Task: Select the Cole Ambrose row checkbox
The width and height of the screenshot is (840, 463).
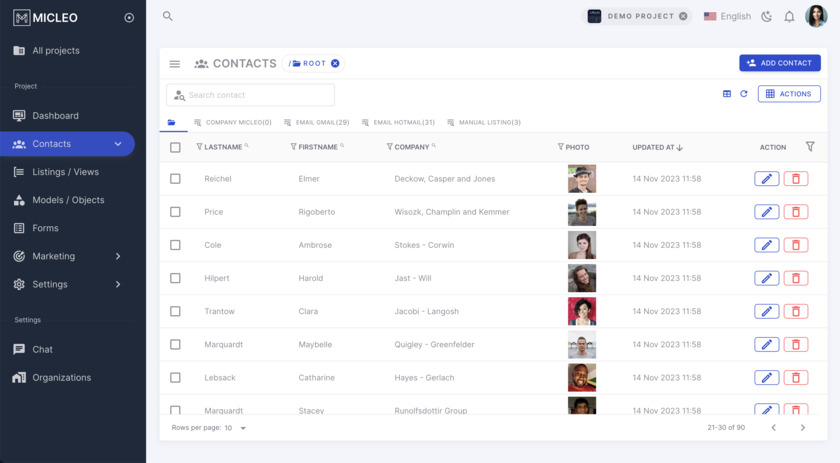Action: coord(175,245)
